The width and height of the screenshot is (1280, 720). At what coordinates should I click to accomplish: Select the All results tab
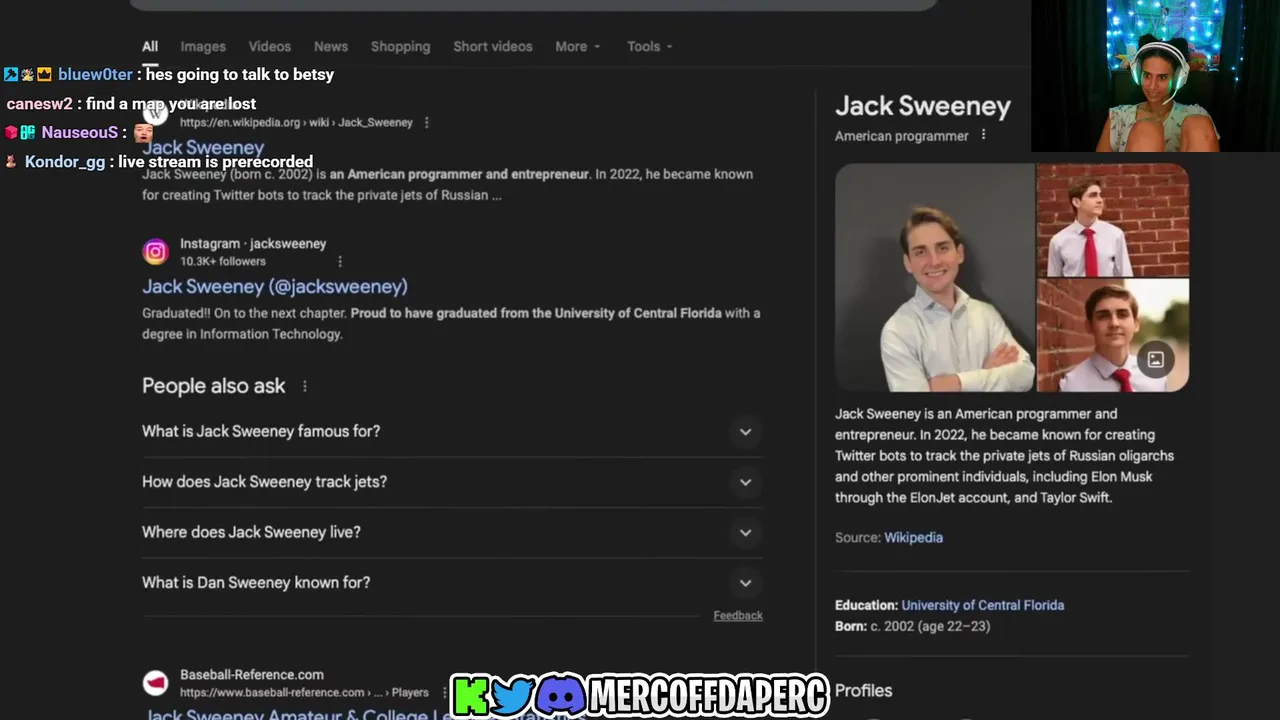tap(150, 46)
